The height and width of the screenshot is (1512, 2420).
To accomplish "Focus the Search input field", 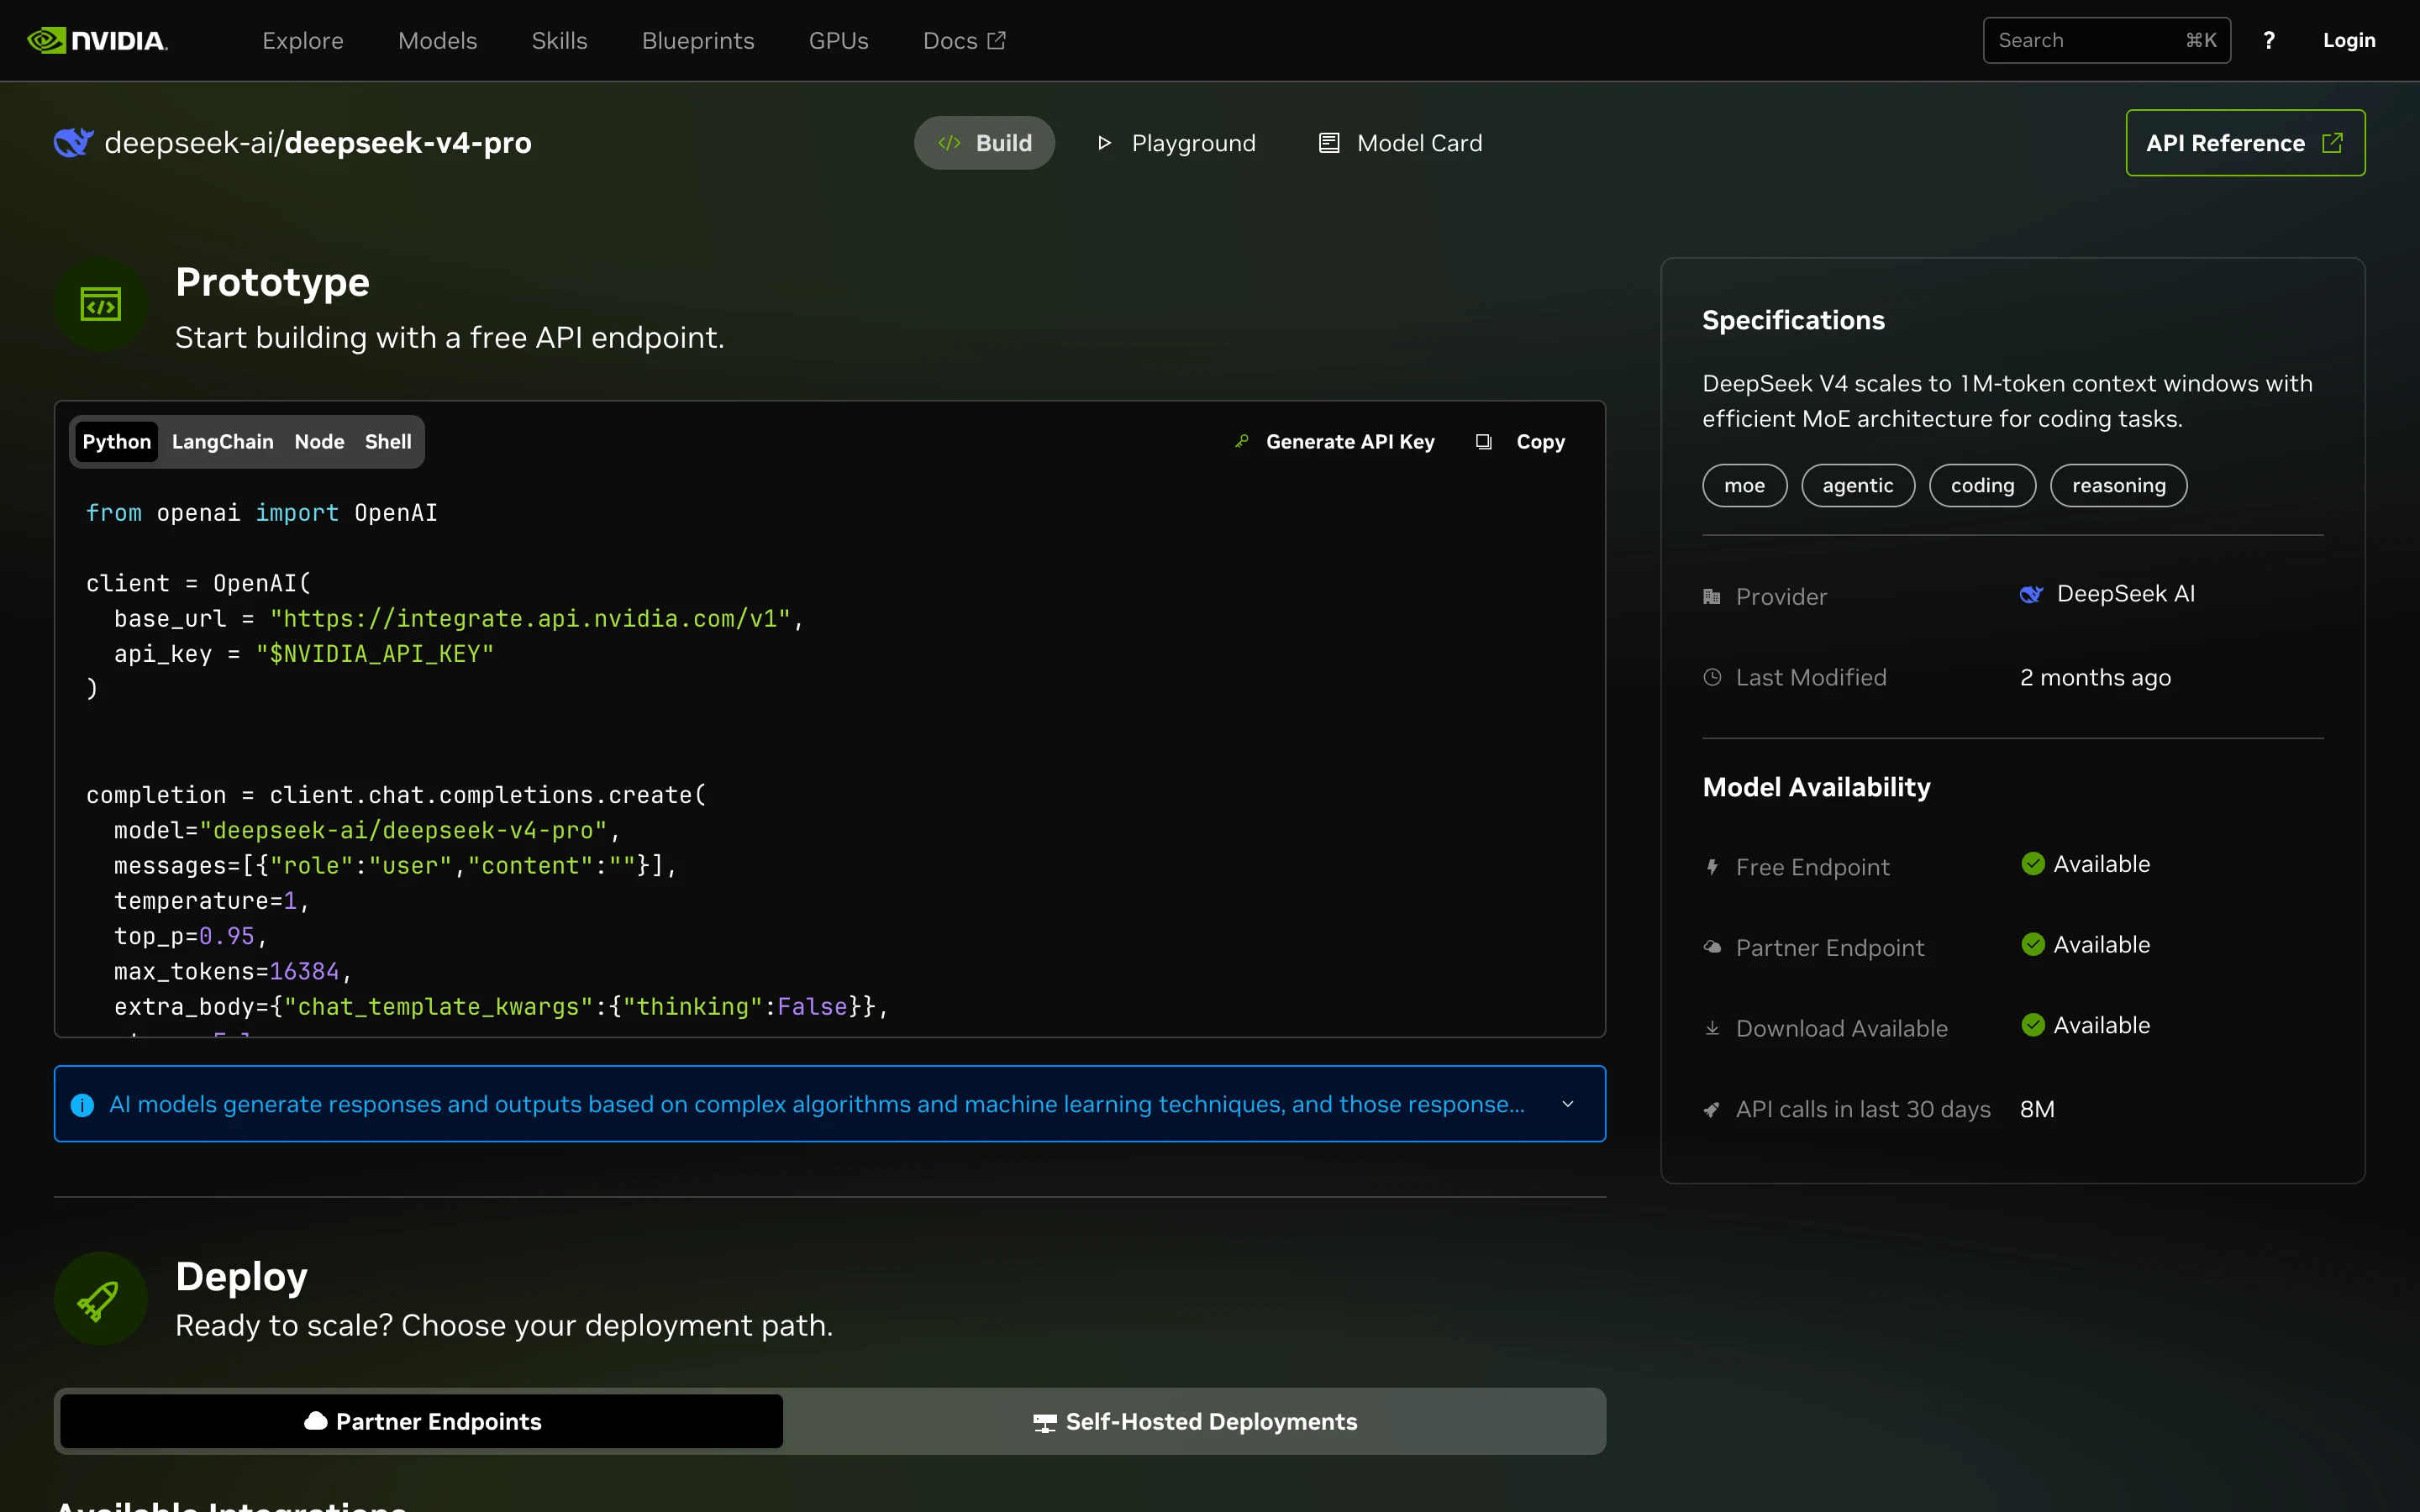I will [2106, 40].
